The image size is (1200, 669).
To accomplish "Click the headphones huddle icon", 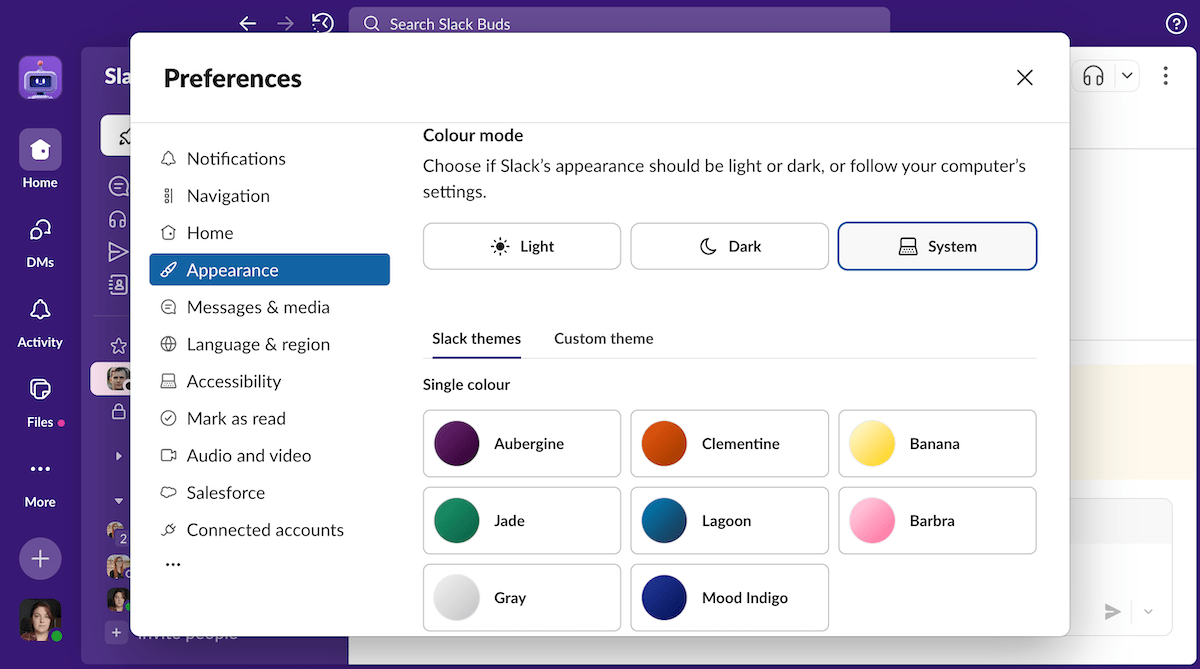I will (x=1093, y=76).
